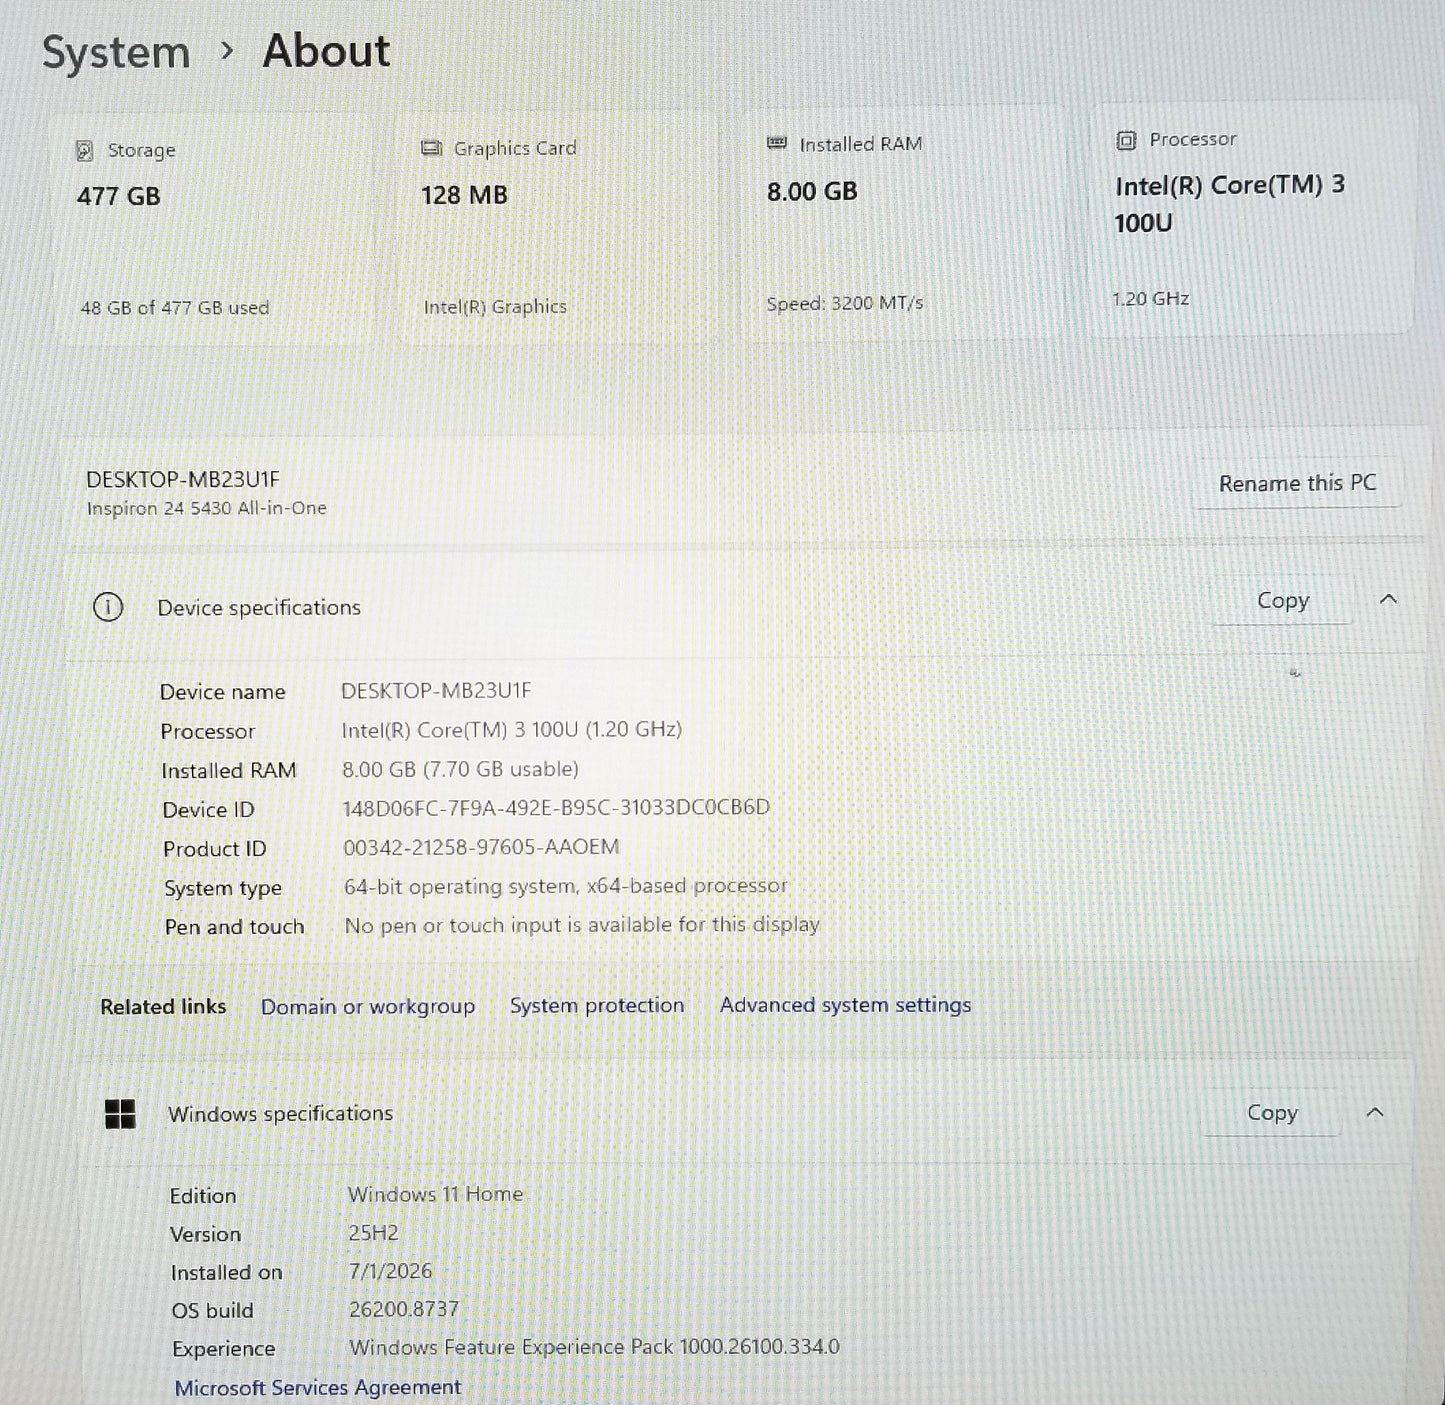Navigate back to System in breadcrumb
Image resolution: width=1445 pixels, height=1405 pixels.
(x=116, y=52)
